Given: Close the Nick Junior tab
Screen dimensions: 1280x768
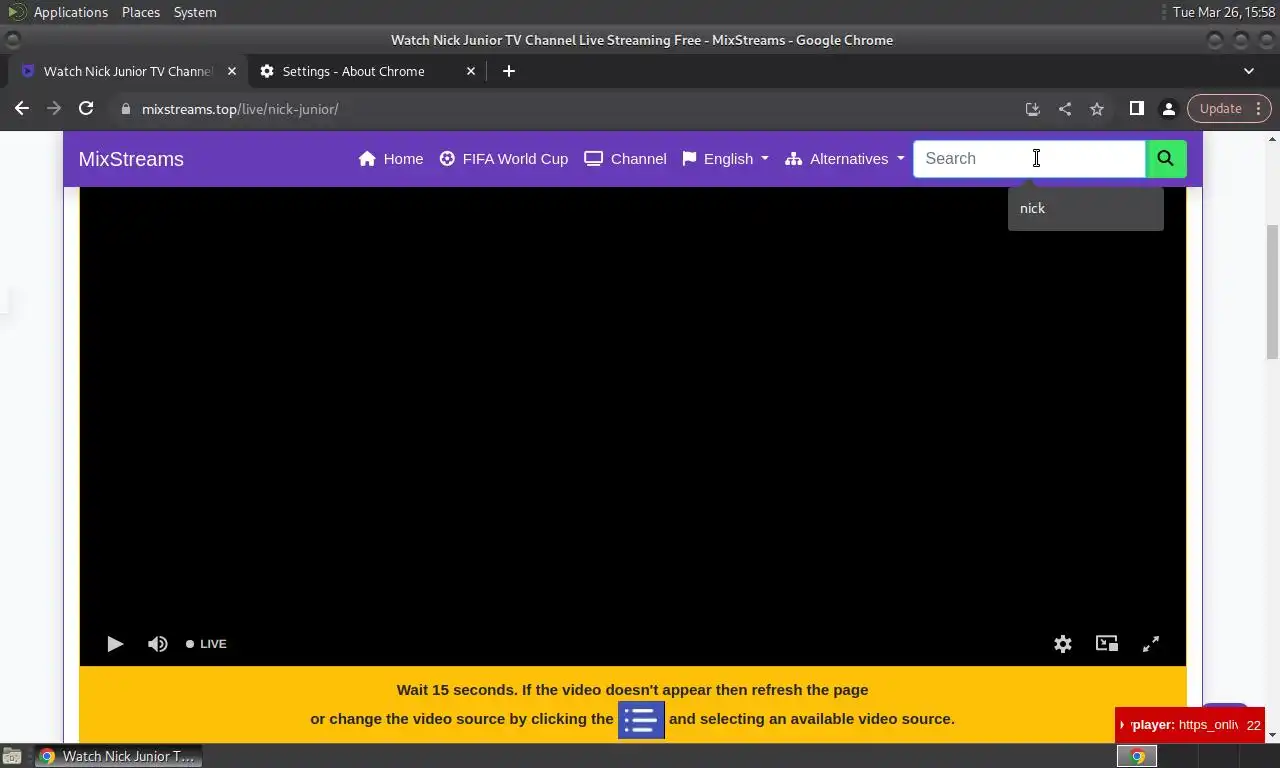Looking at the screenshot, I should point(232,71).
